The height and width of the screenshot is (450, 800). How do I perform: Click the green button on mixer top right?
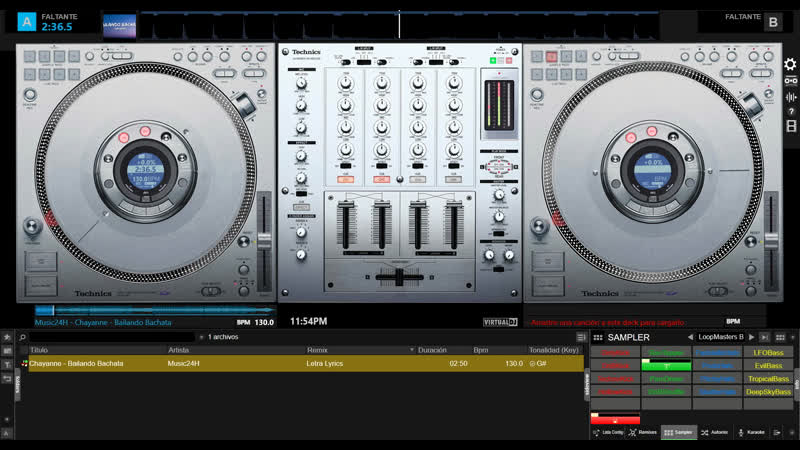tap(493, 60)
